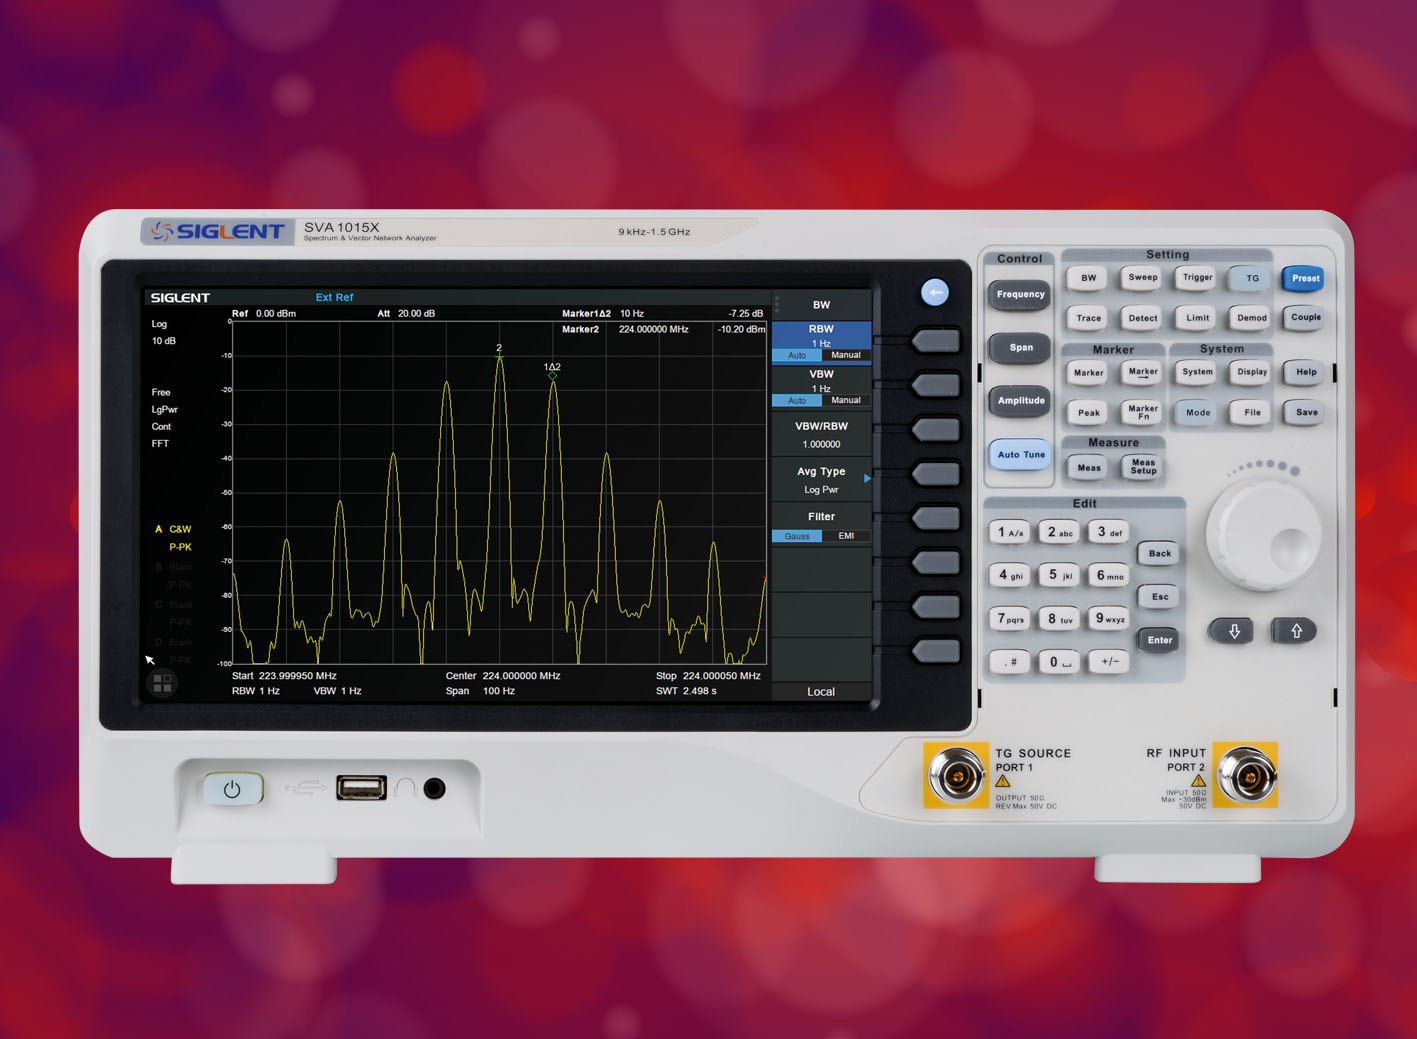Click the keypad Enter key
Viewport: 1417px width, 1039px height.
click(1159, 641)
